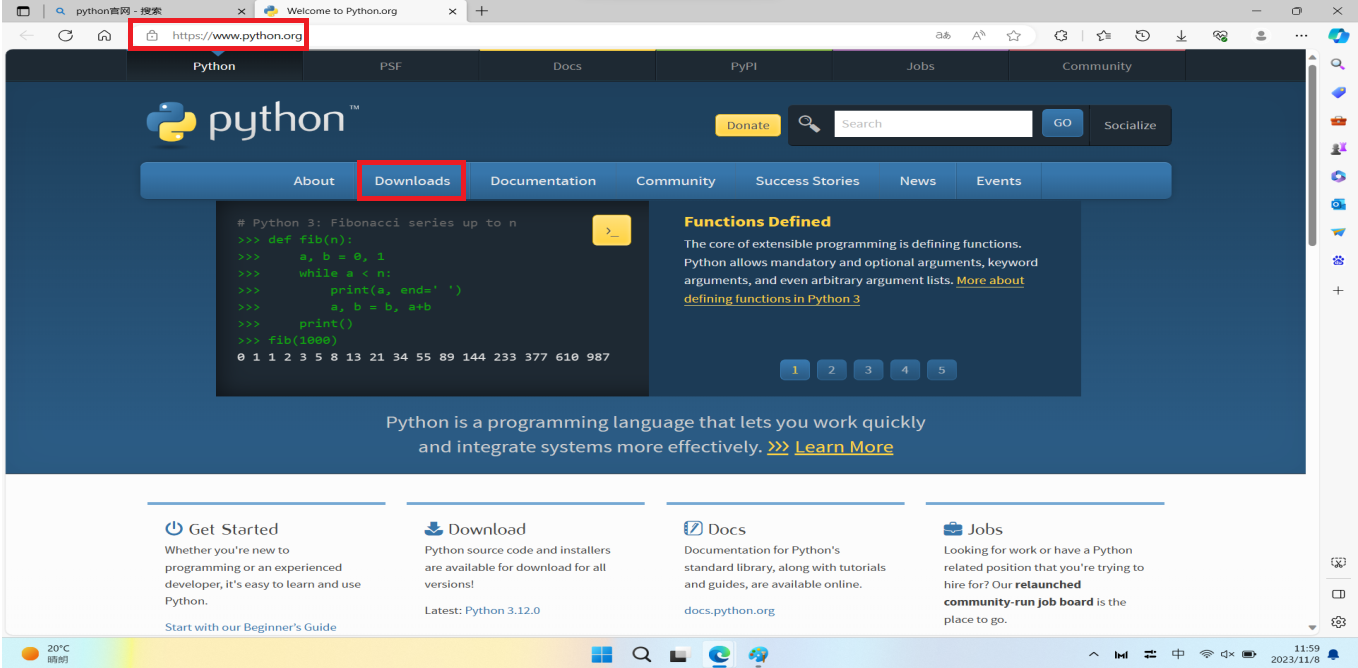Click the address bar URL
The image size is (1358, 668).
pyautogui.click(x=237, y=35)
